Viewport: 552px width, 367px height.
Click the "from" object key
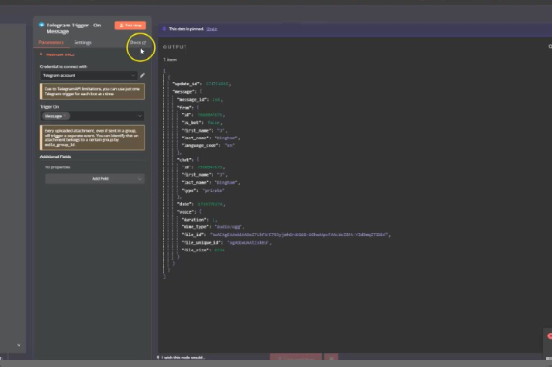(185, 107)
